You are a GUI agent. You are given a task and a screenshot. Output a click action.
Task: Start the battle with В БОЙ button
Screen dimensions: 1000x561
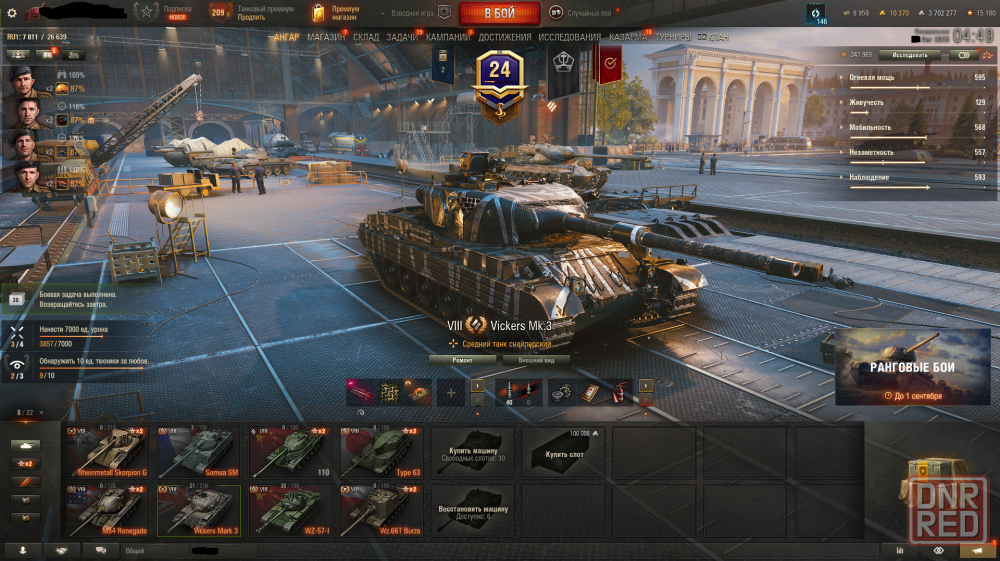click(500, 13)
